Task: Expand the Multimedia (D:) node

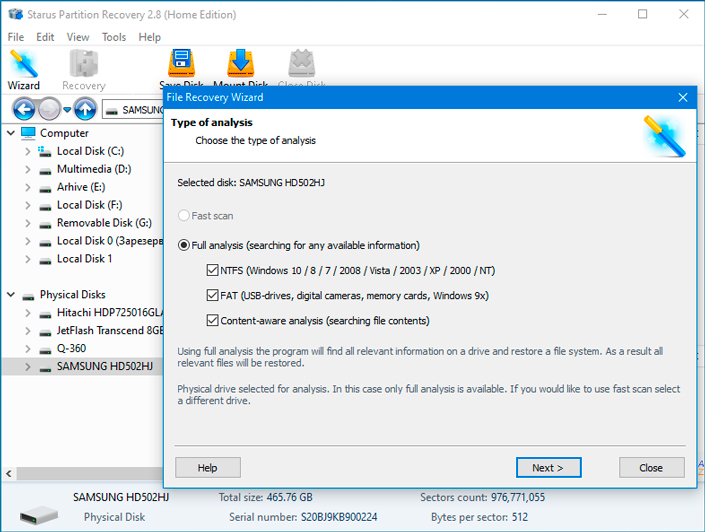Action: 27,169
